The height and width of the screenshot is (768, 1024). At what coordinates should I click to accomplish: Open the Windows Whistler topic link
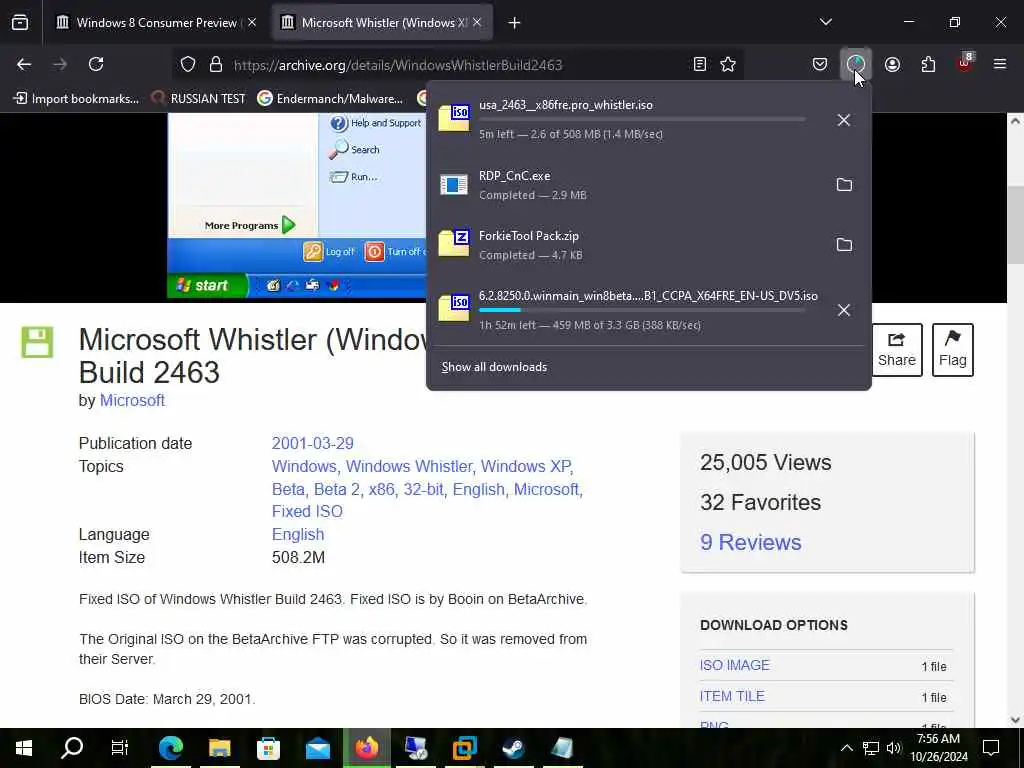tap(409, 466)
